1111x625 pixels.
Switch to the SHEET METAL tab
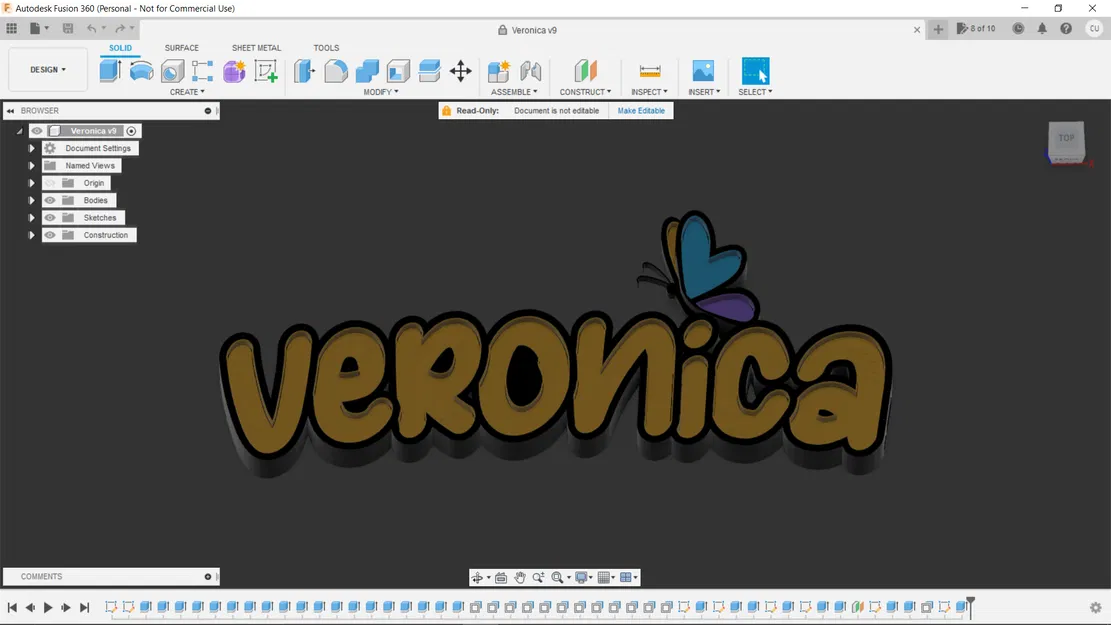pos(256,48)
